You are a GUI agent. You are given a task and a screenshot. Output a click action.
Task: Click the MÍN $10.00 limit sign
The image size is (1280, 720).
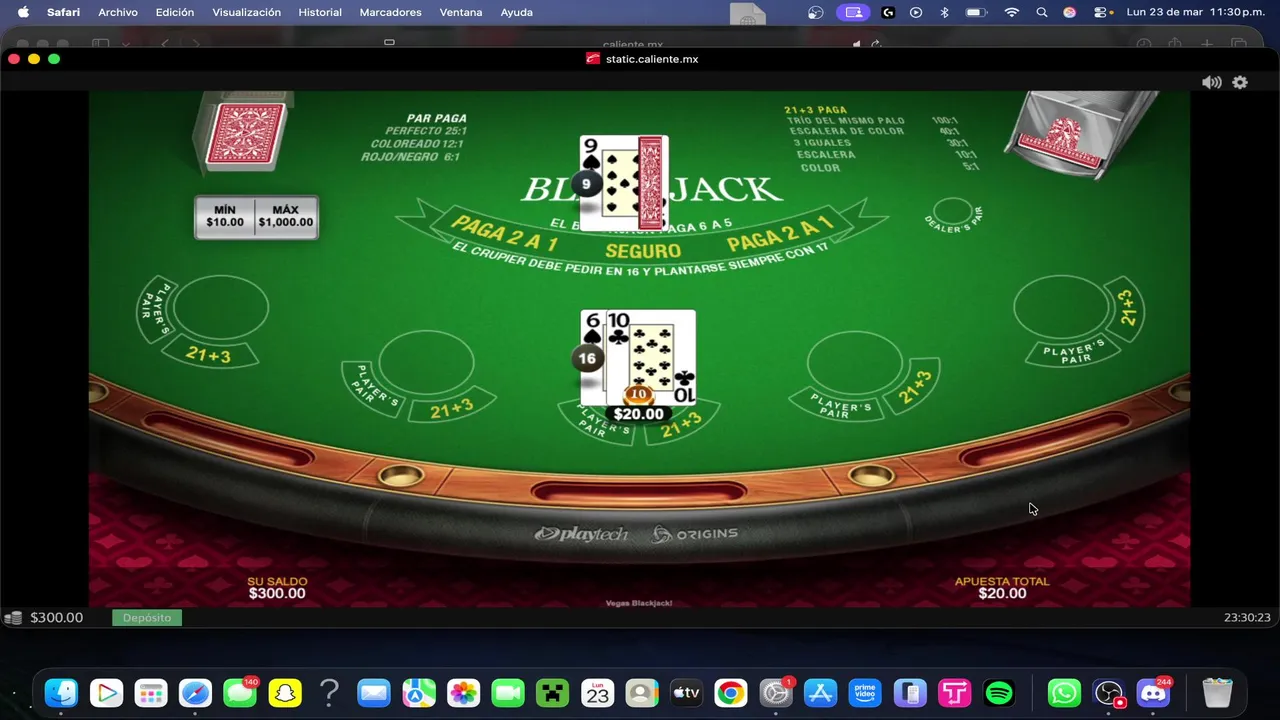pyautogui.click(x=225, y=216)
